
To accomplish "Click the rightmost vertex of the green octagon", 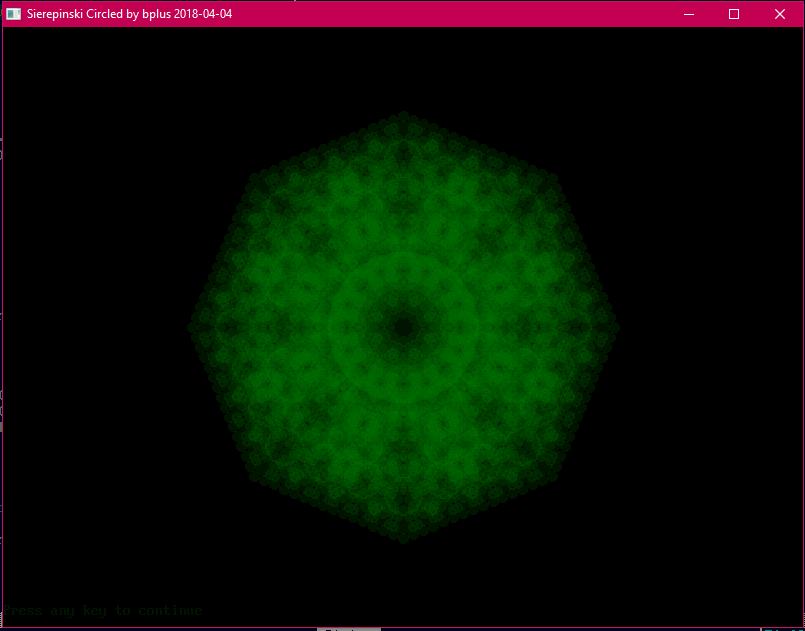I will [616, 326].
